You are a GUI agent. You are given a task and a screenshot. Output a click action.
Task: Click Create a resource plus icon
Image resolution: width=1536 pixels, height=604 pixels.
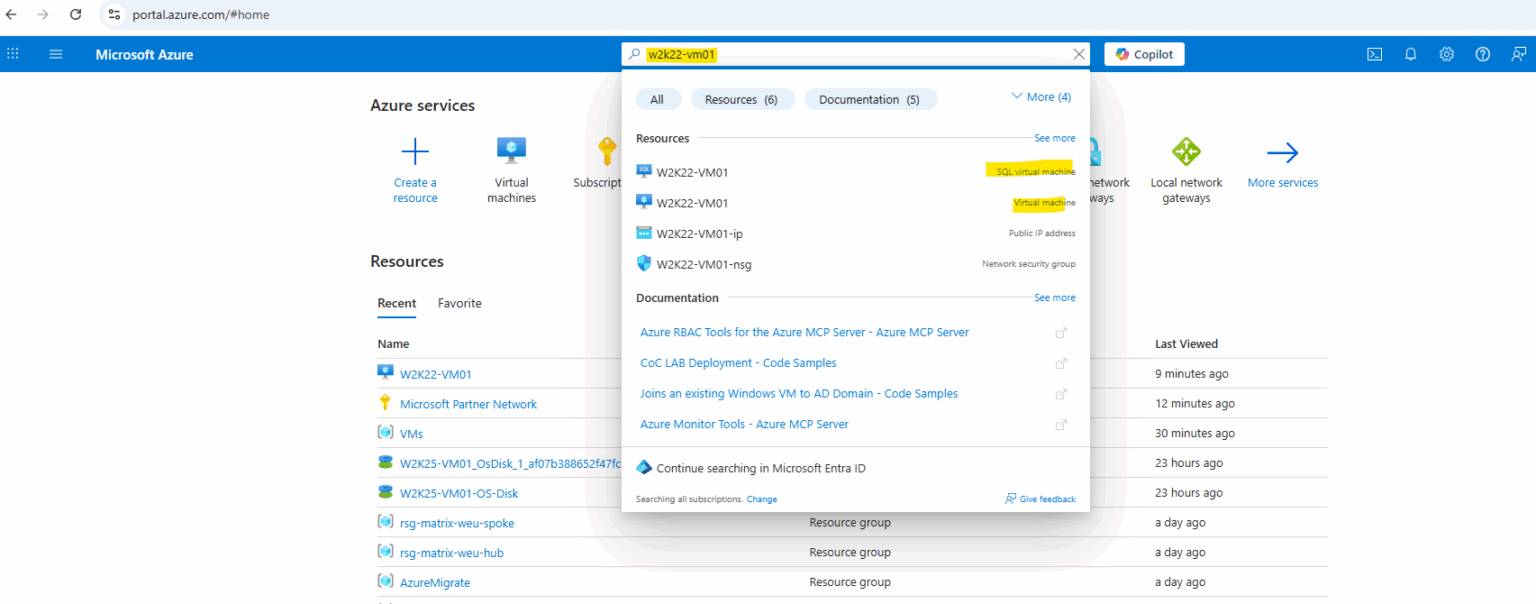click(414, 151)
